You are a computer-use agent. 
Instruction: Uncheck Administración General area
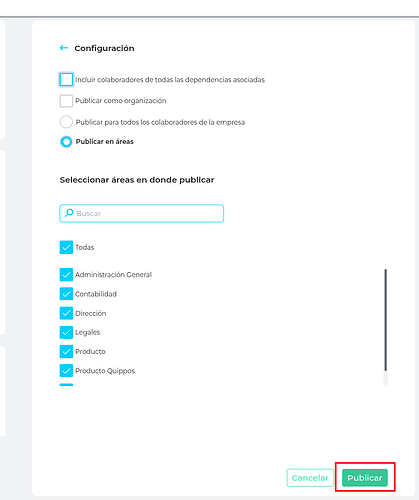click(66, 275)
